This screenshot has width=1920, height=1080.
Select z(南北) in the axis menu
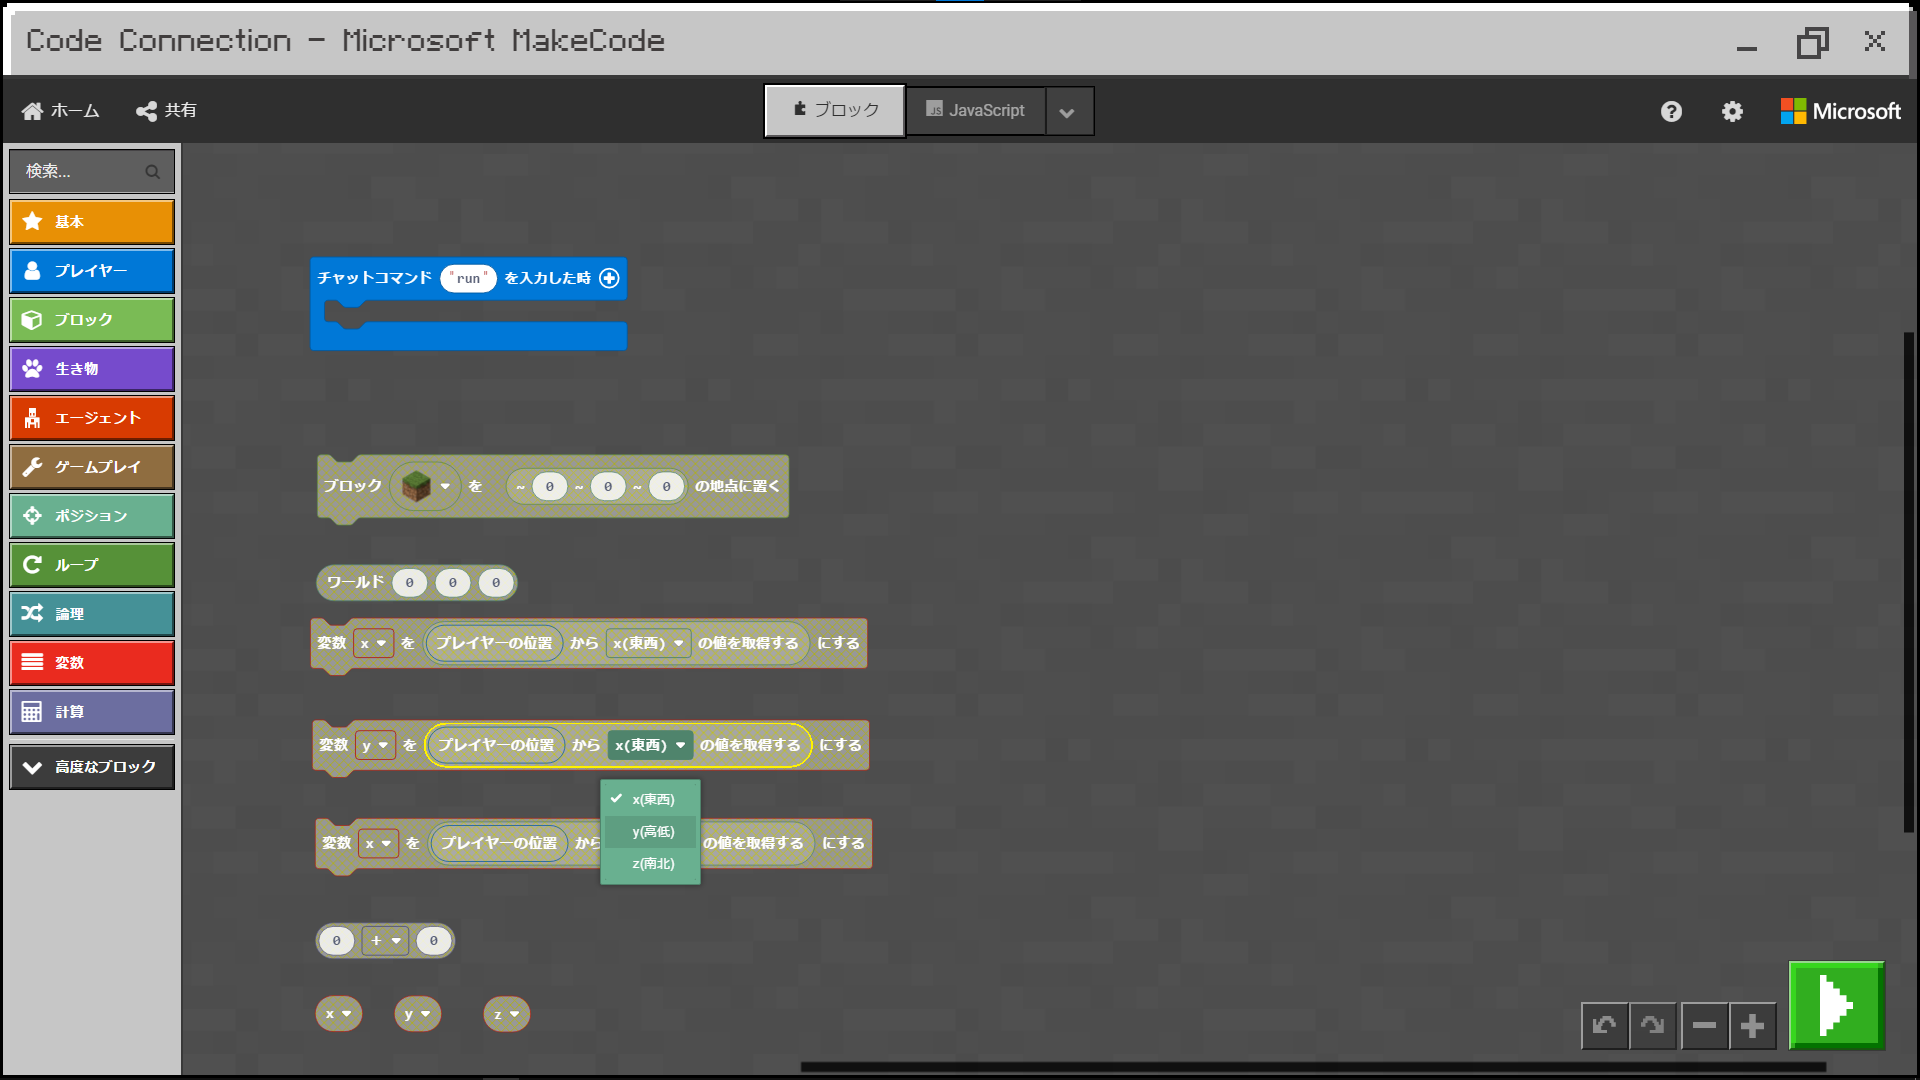[x=650, y=863]
